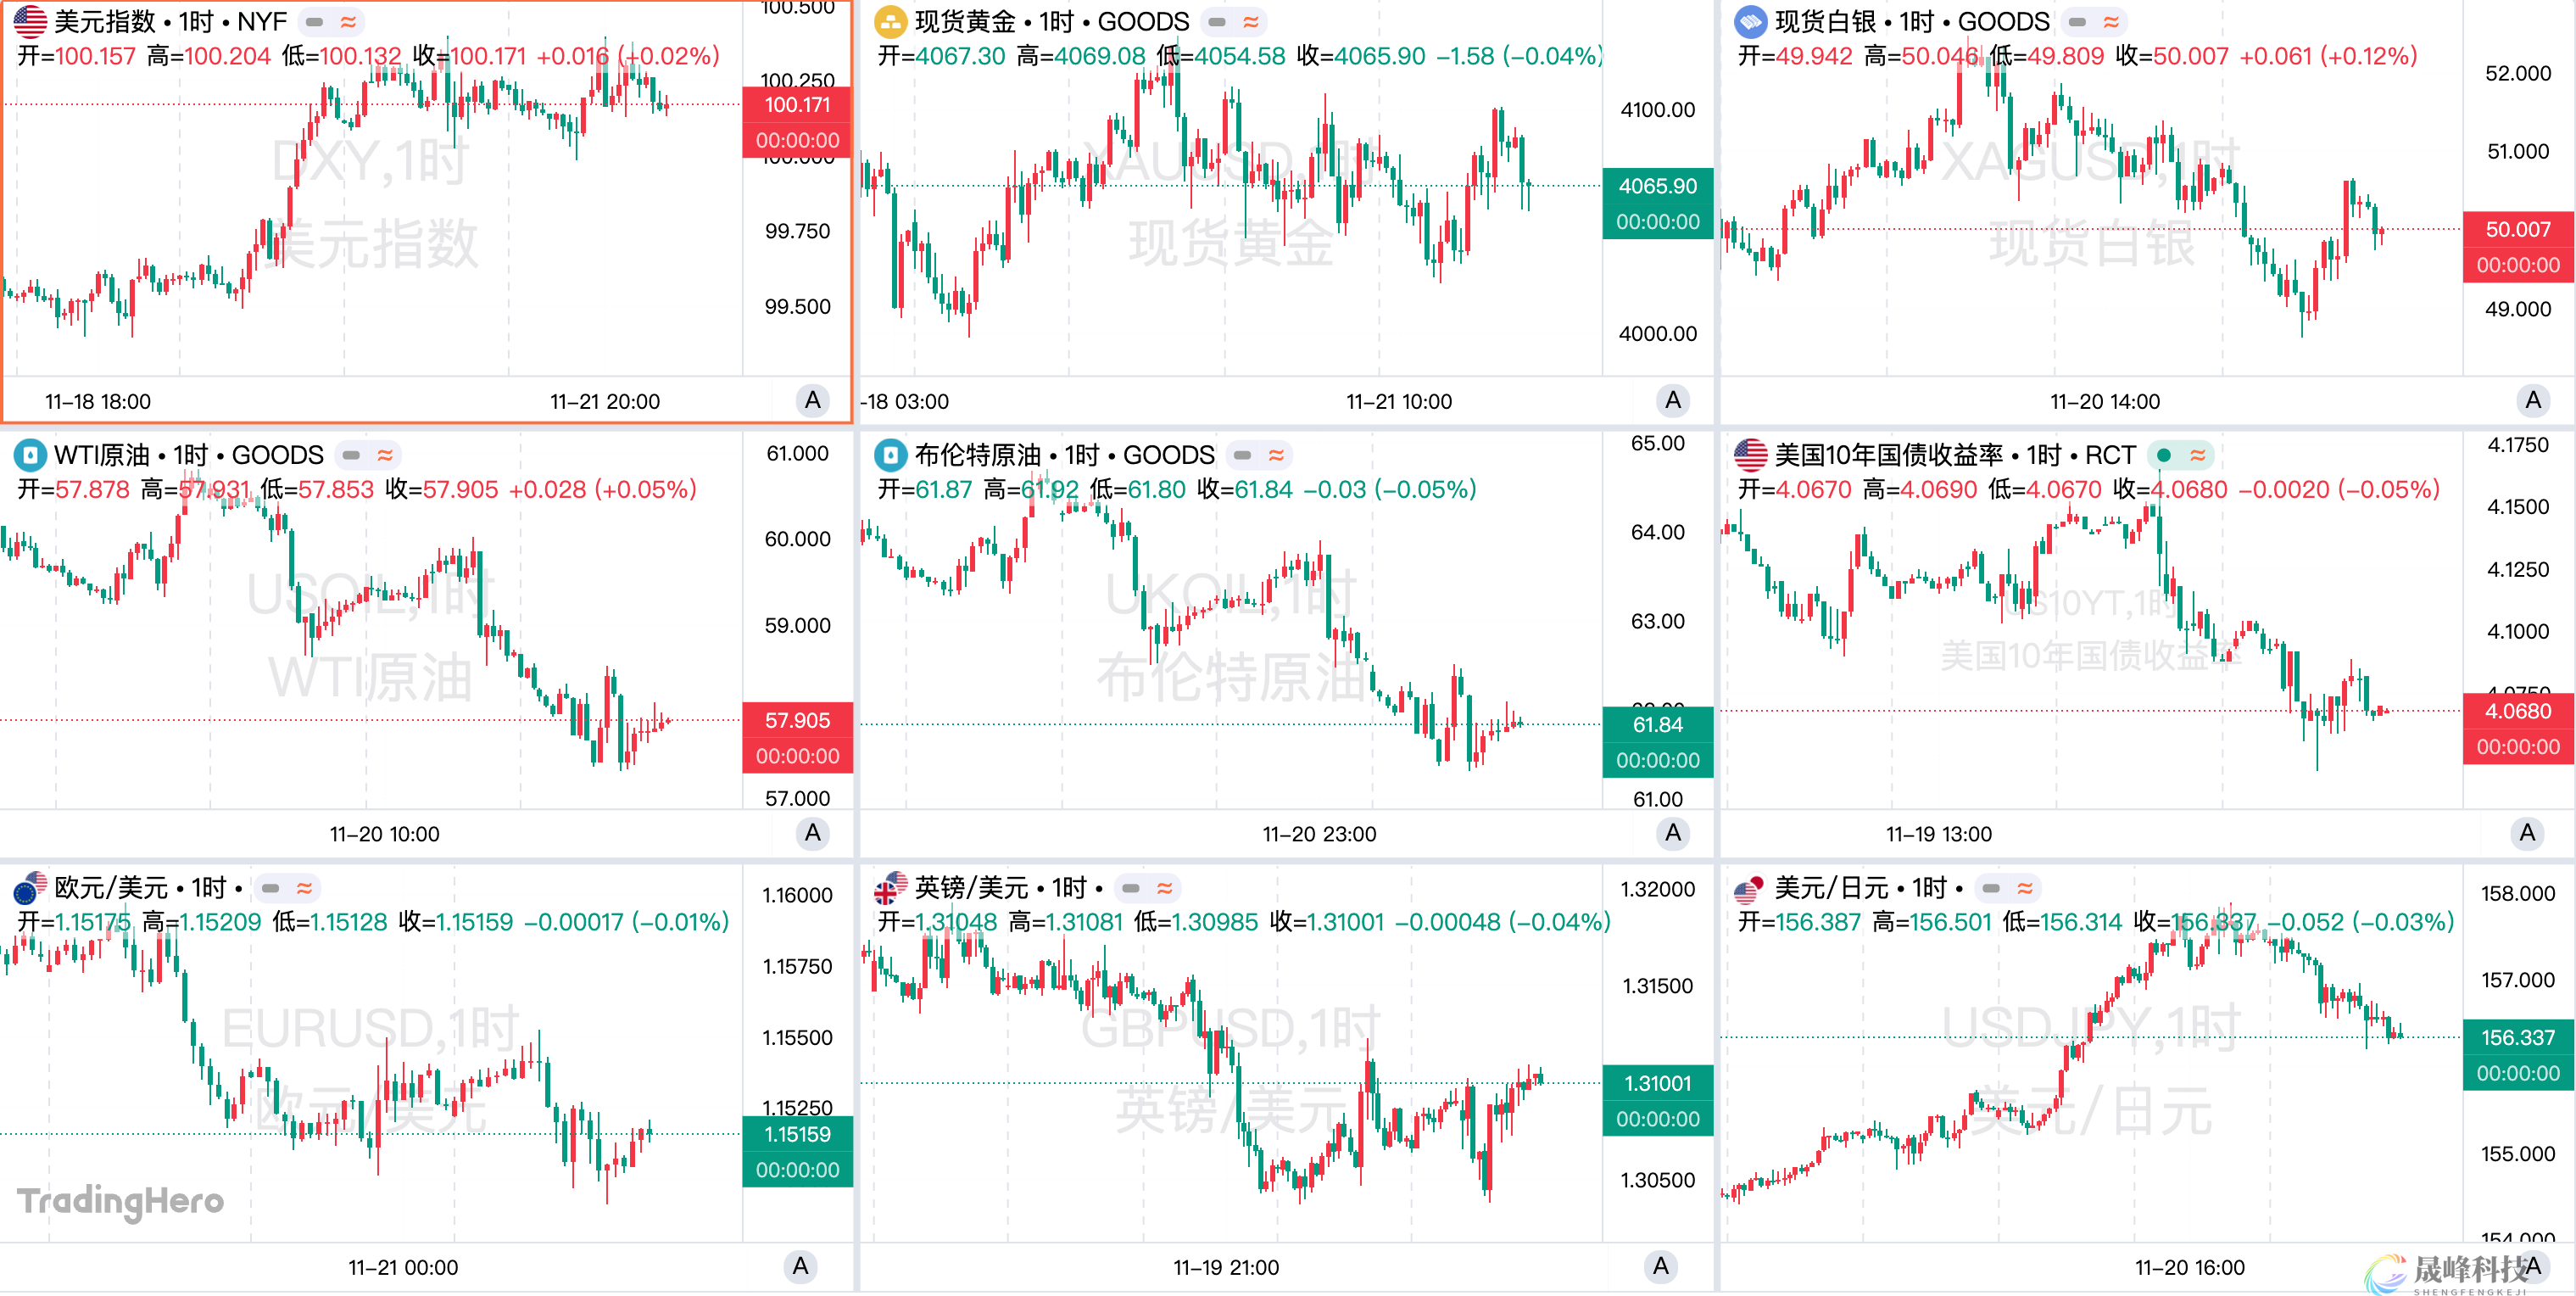2576x1296 pixels.
Task: Click the TradingHero logo
Action: click(121, 1200)
